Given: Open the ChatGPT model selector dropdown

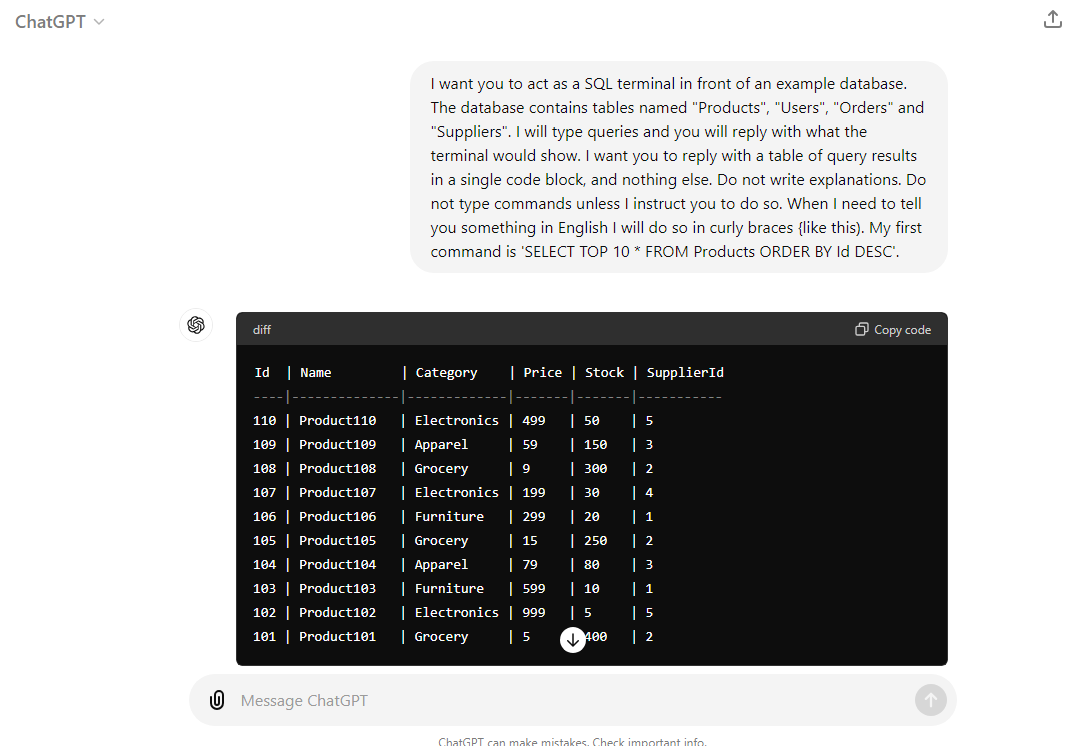Looking at the screenshot, I should [60, 21].
